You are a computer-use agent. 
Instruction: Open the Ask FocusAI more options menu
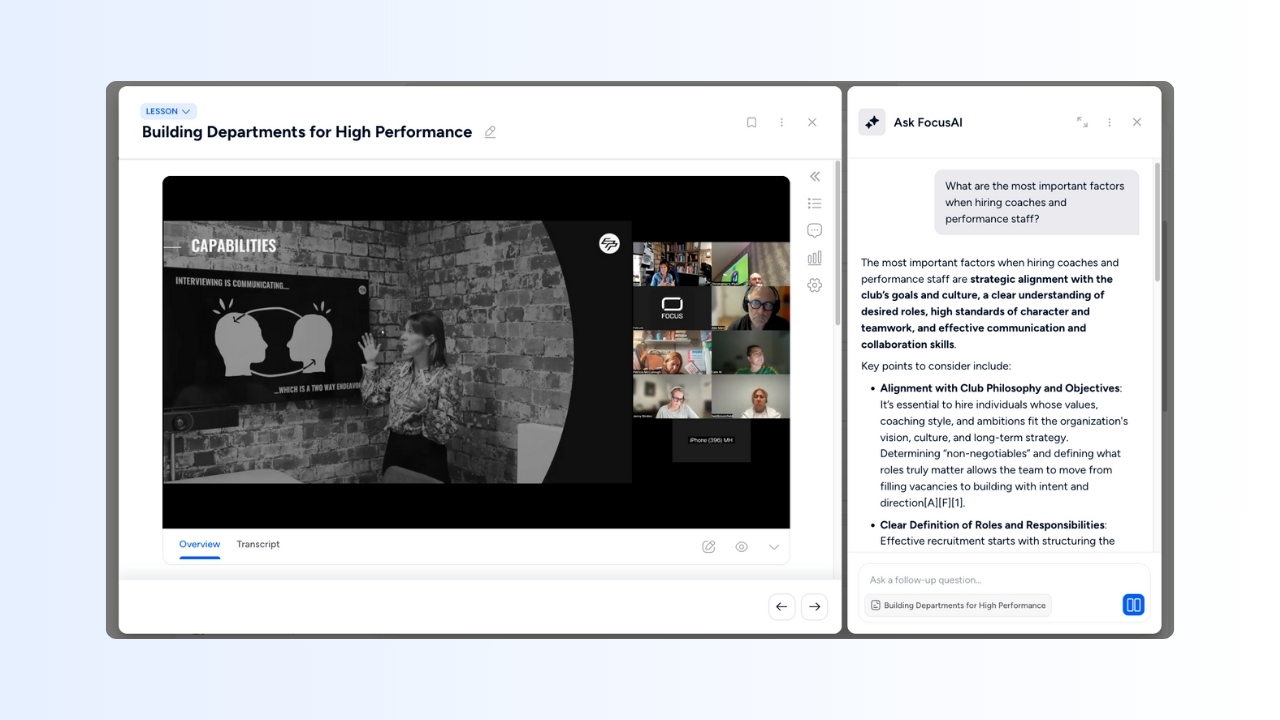click(1109, 122)
